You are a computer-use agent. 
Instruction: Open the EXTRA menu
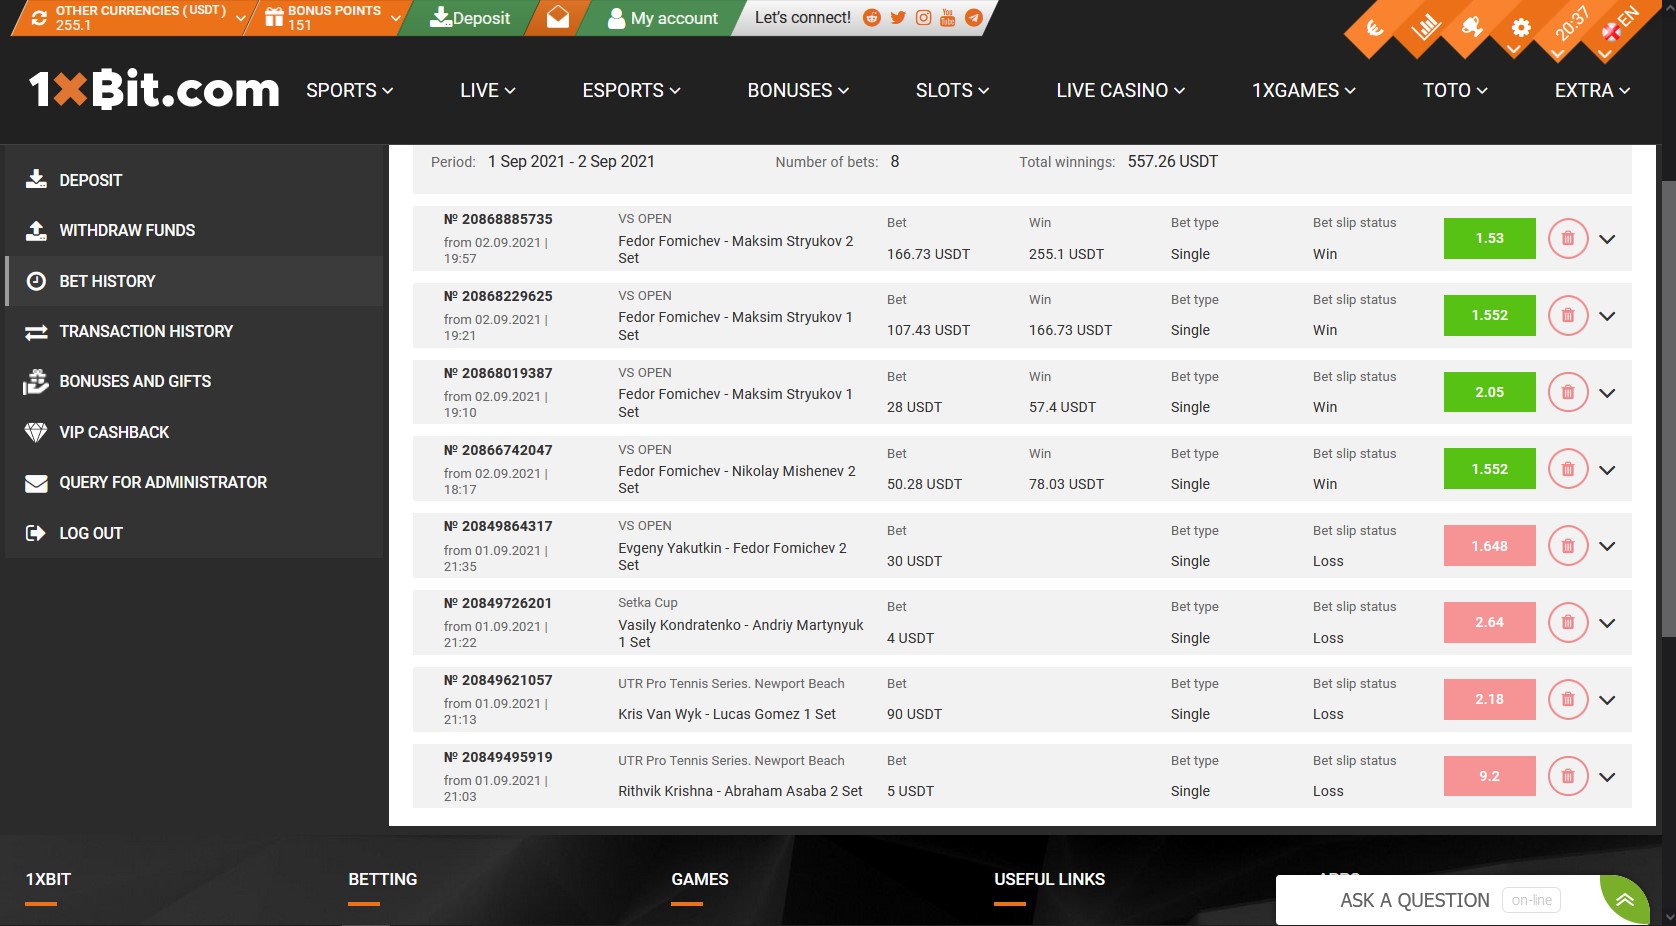[x=1593, y=90]
